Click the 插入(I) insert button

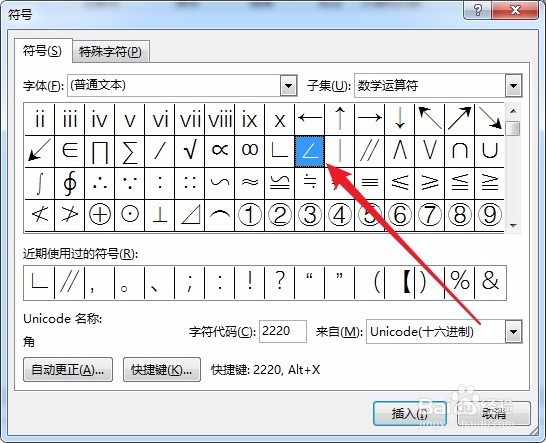pos(409,414)
